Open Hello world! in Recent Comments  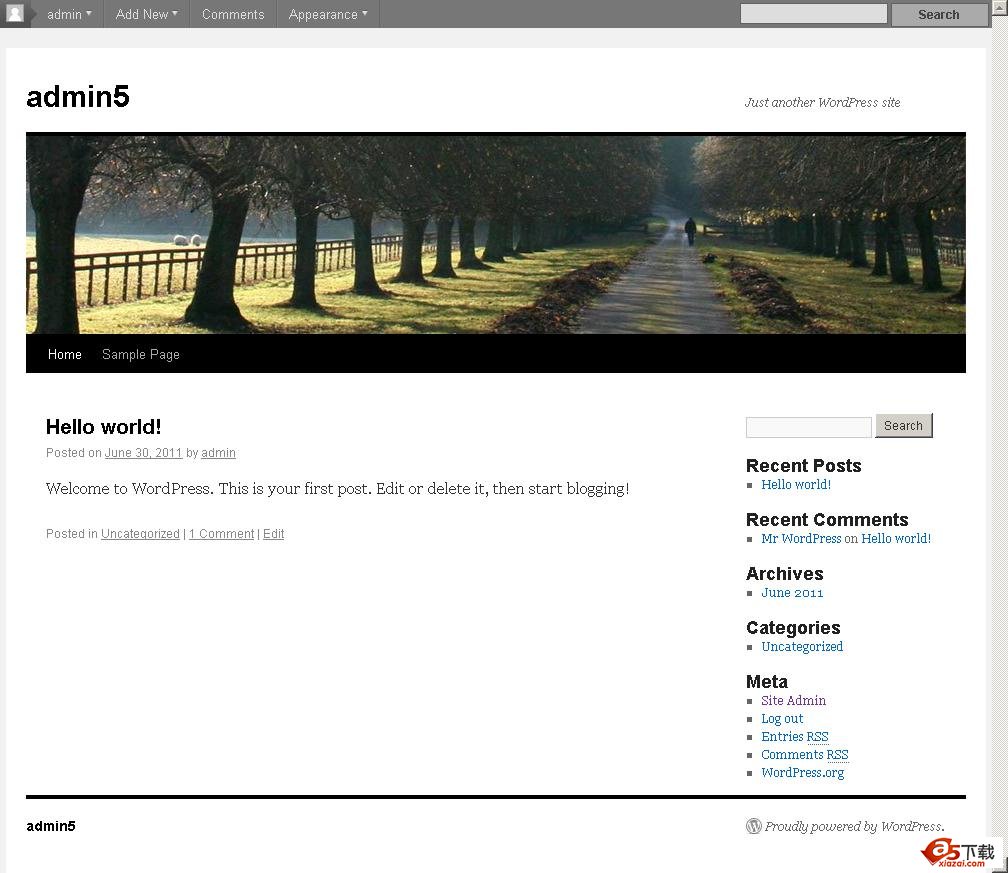(x=896, y=539)
